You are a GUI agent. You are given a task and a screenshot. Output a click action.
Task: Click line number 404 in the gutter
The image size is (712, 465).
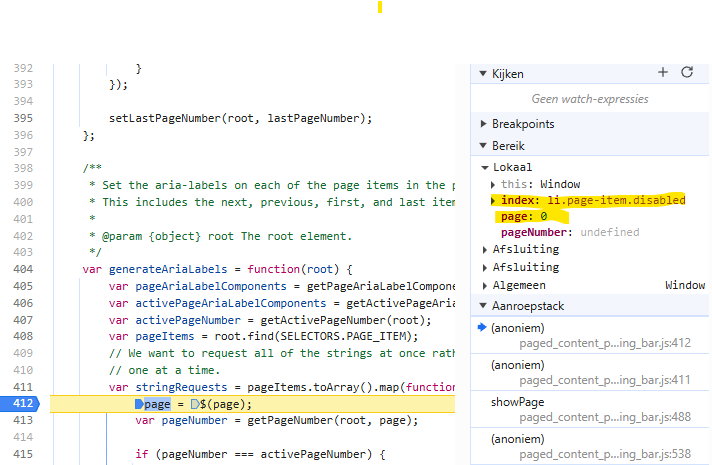[x=23, y=269]
